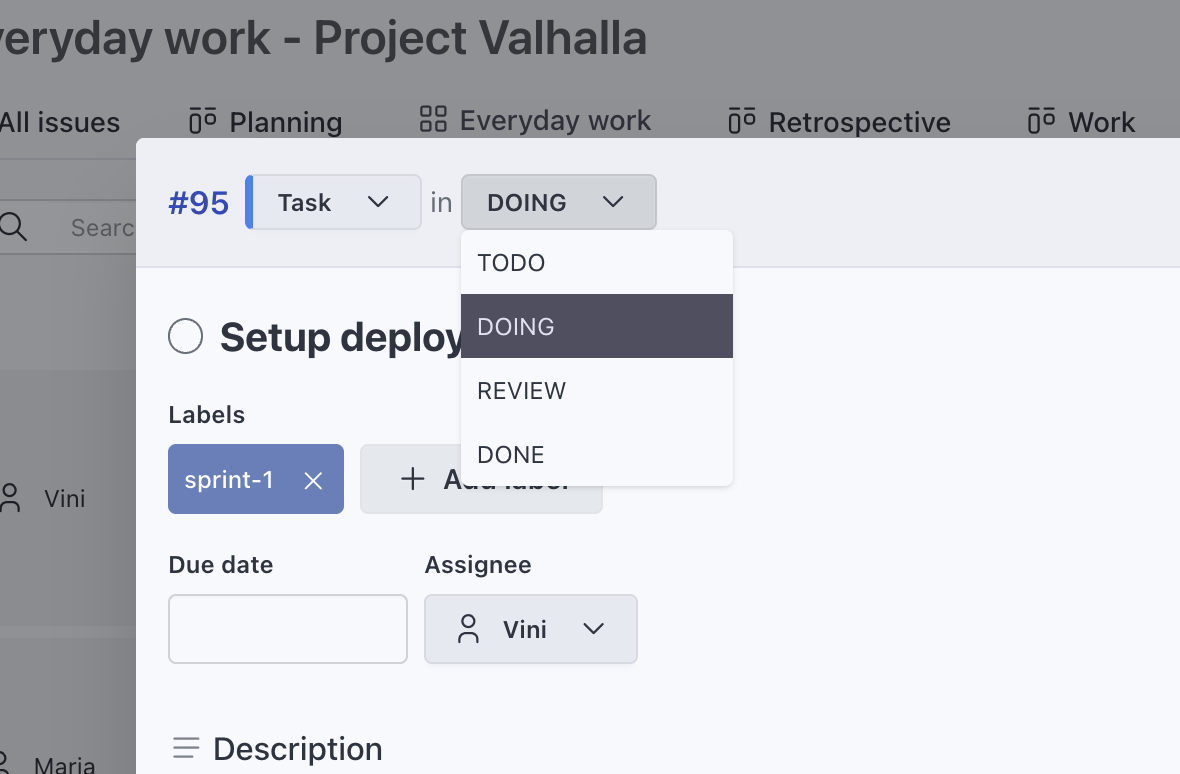
Task: Click the lines icon beside Description
Action: 186,748
